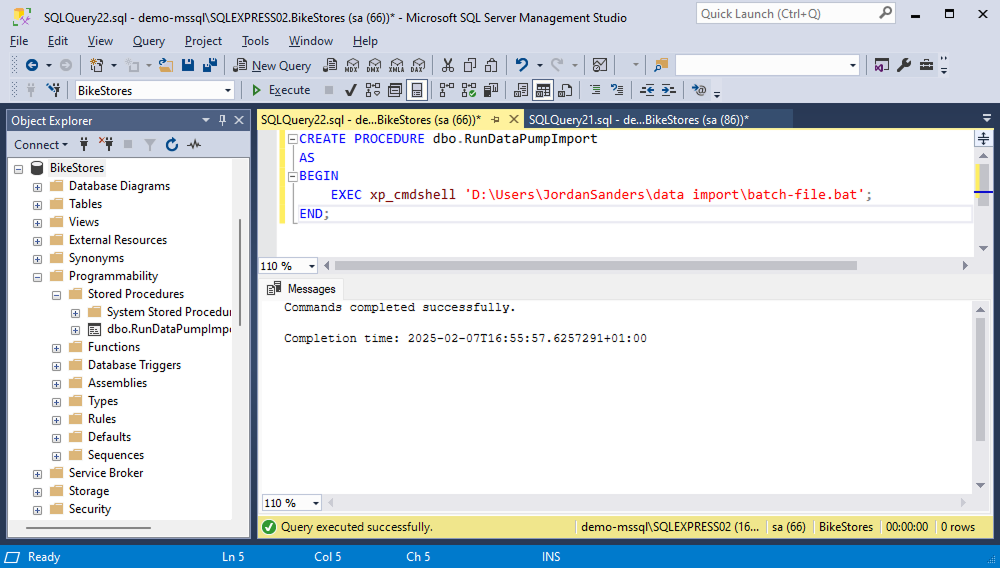Click the Save All icon

pos(210,65)
